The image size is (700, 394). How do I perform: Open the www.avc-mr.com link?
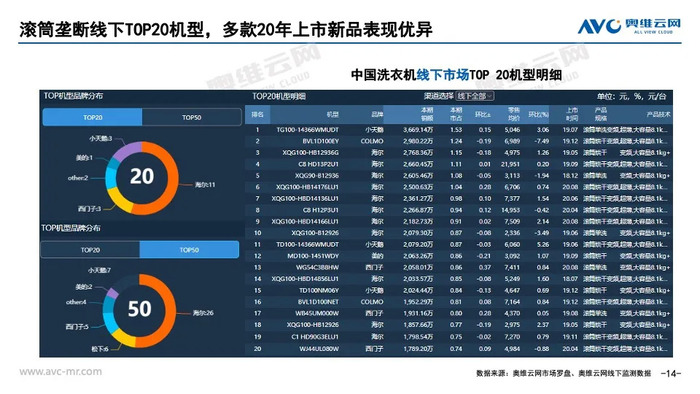60,372
